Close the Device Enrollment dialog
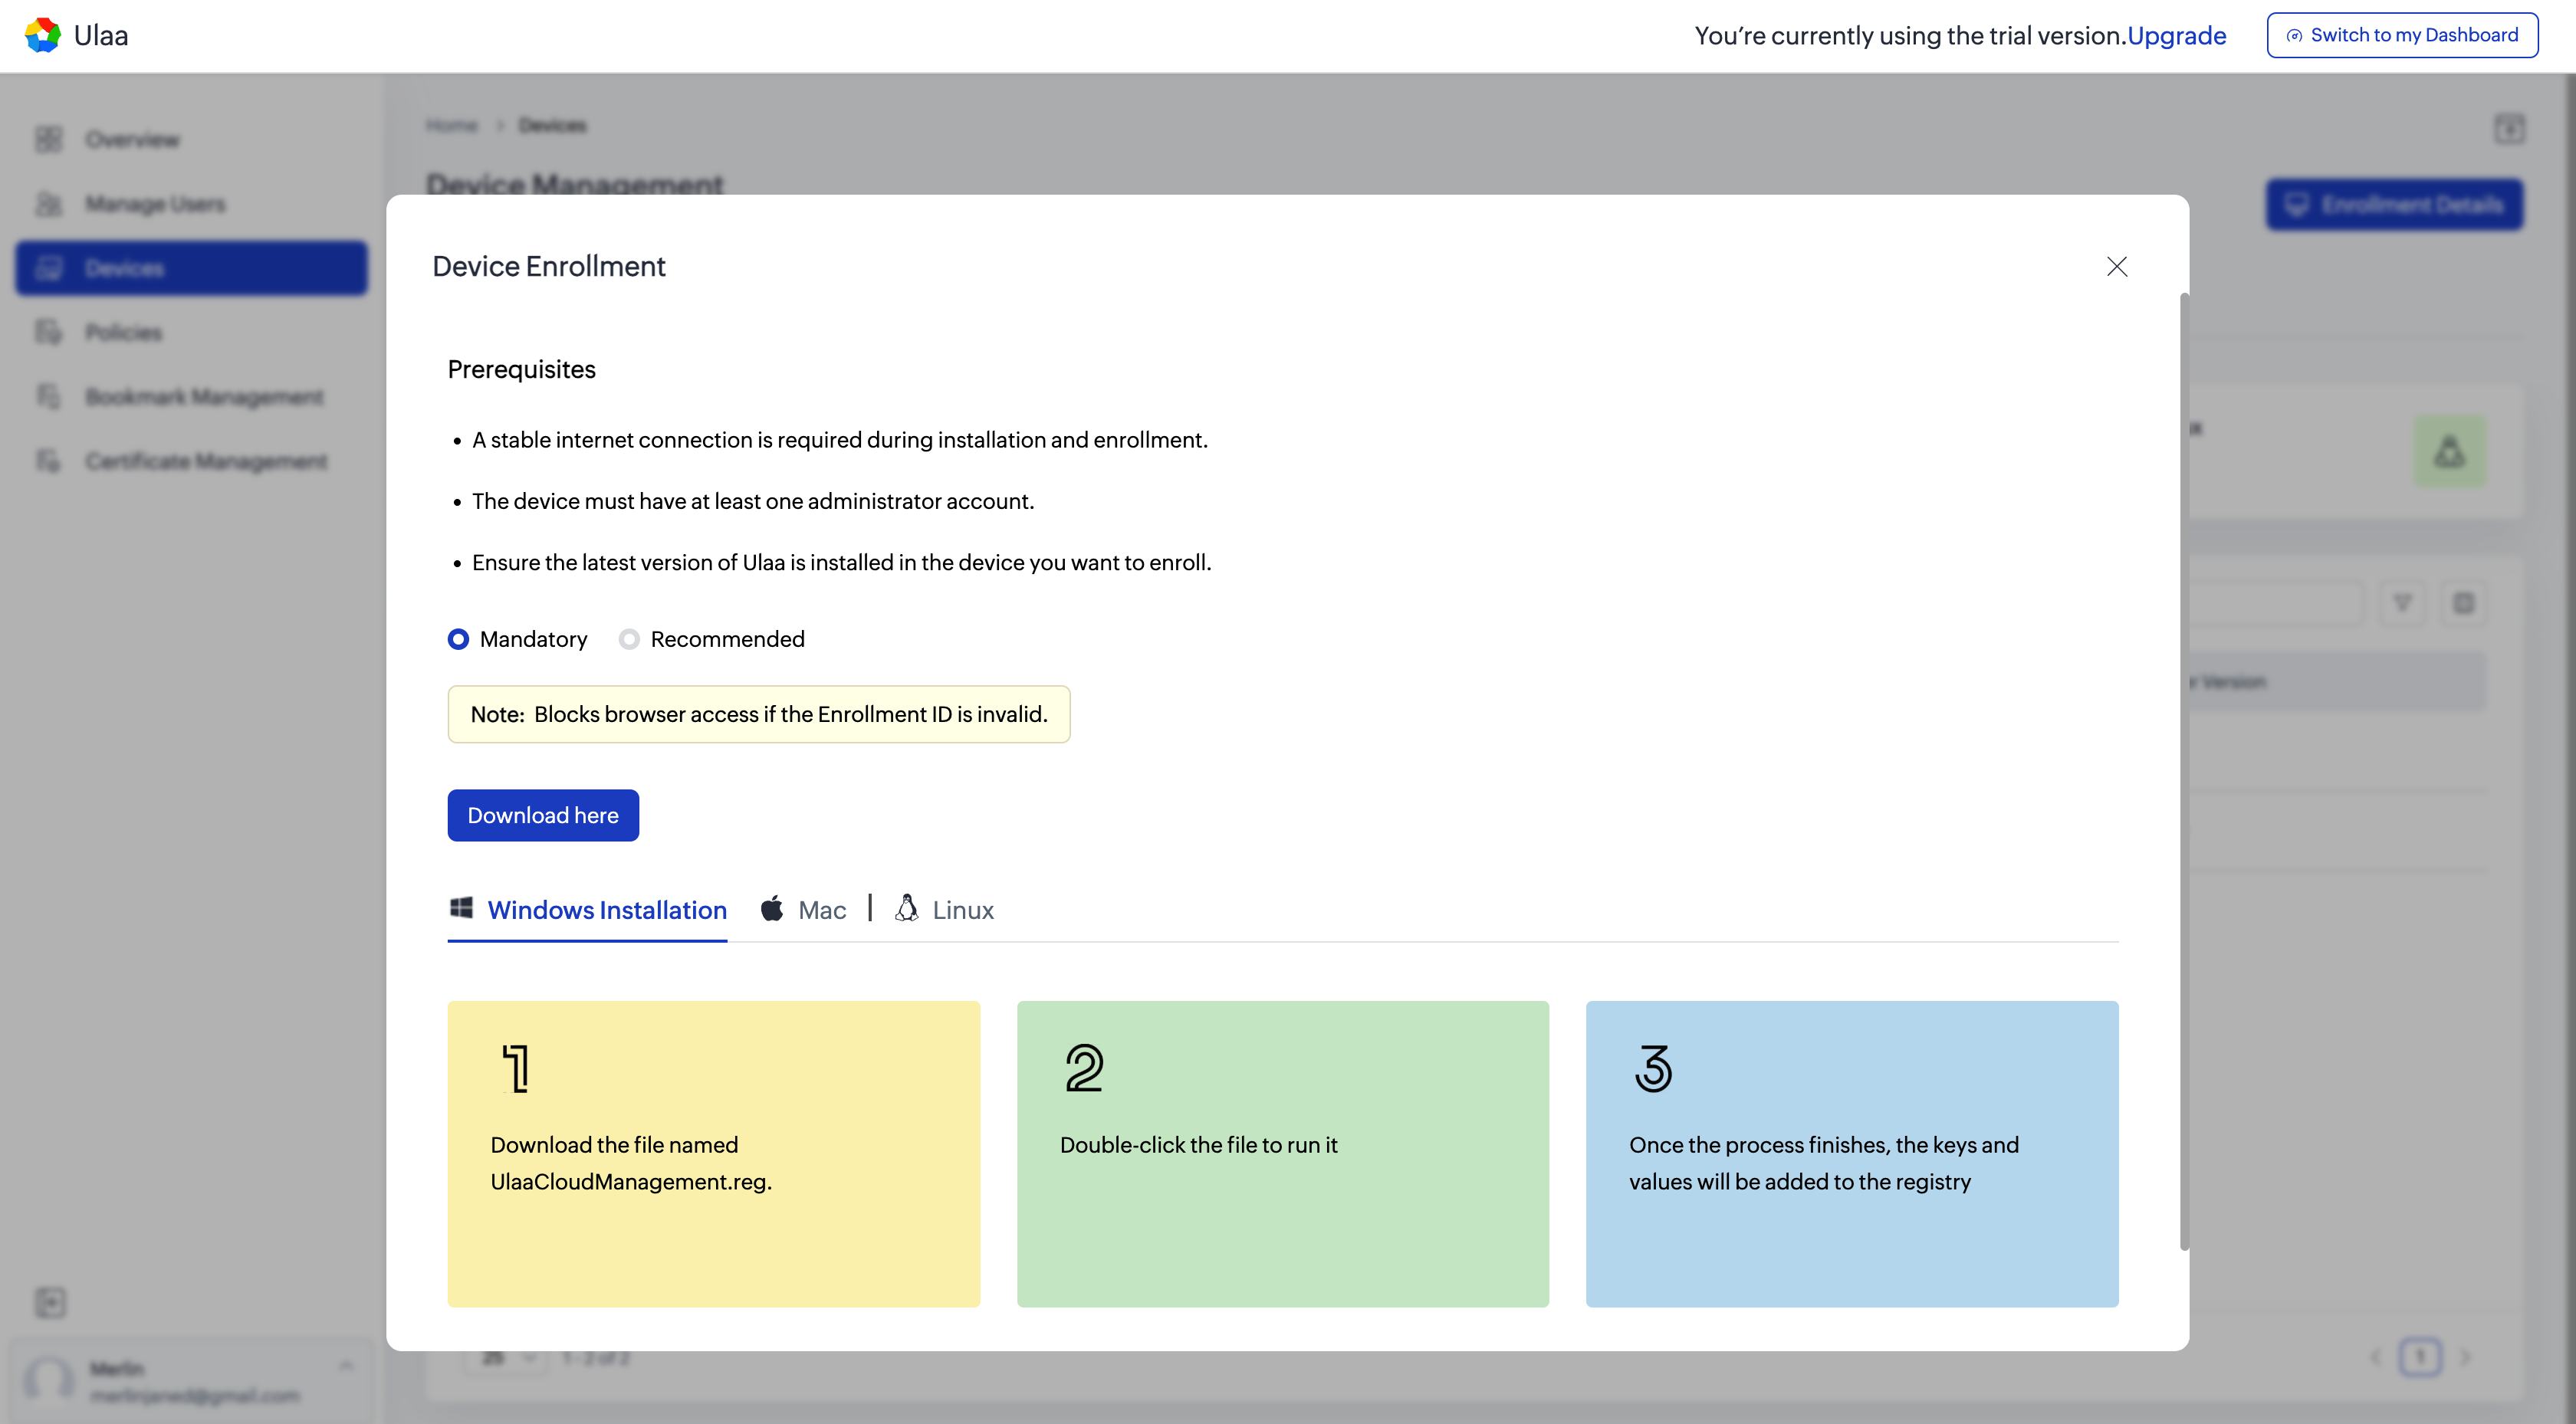This screenshot has width=2576, height=1424. point(2116,266)
